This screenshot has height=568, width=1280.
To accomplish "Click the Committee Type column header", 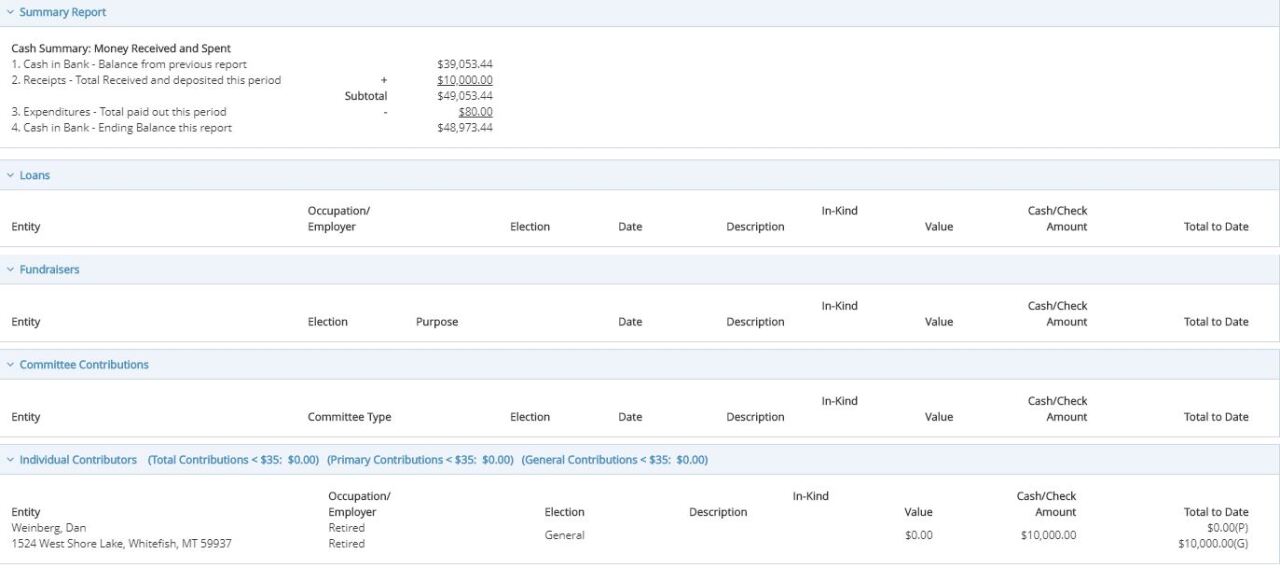I will point(349,417).
